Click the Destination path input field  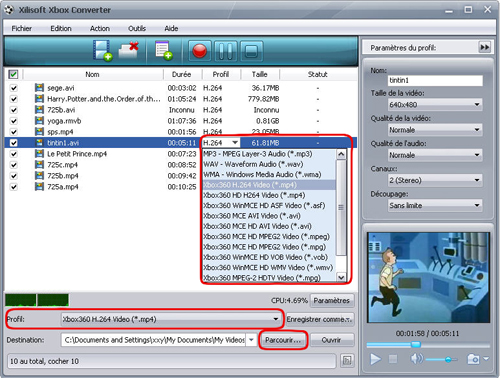(153, 340)
